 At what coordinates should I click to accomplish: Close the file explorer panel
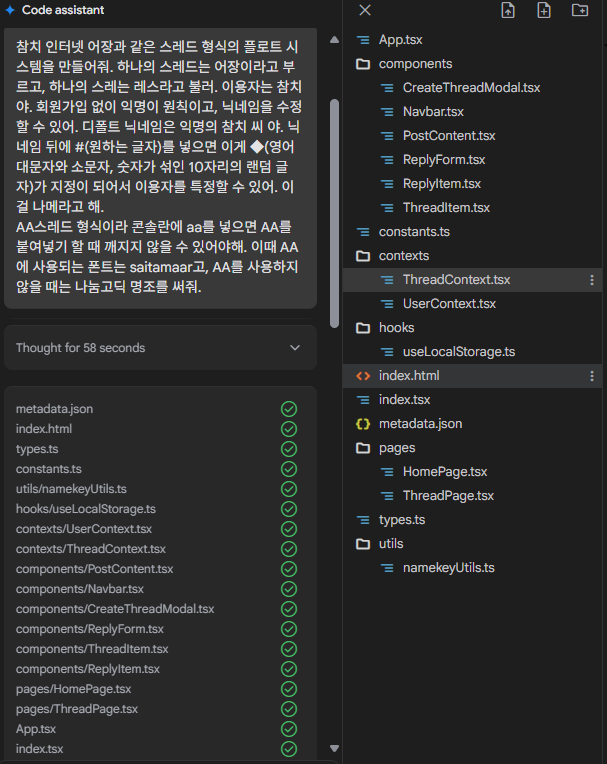pyautogui.click(x=365, y=10)
